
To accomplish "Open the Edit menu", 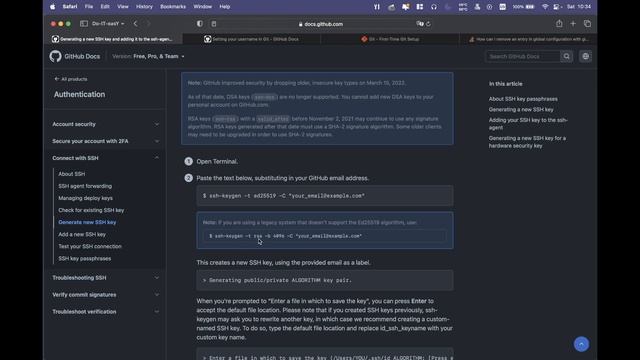I will [105, 7].
